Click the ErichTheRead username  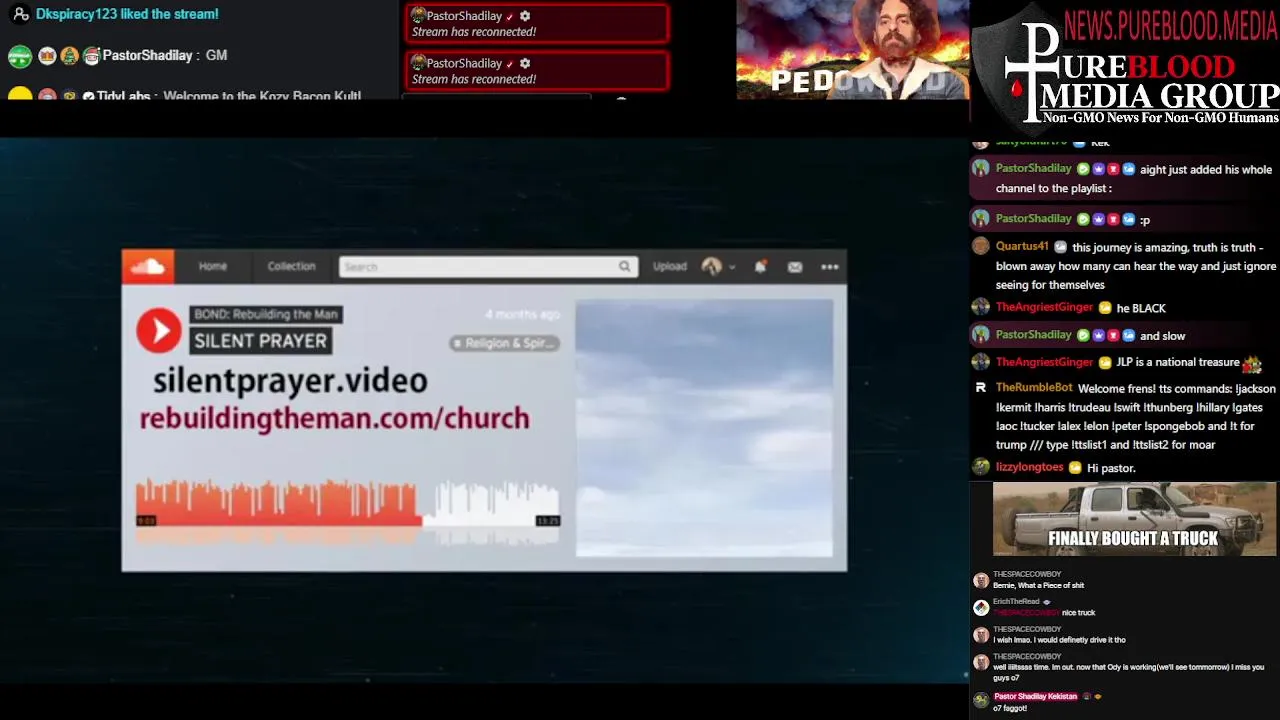coord(1016,602)
